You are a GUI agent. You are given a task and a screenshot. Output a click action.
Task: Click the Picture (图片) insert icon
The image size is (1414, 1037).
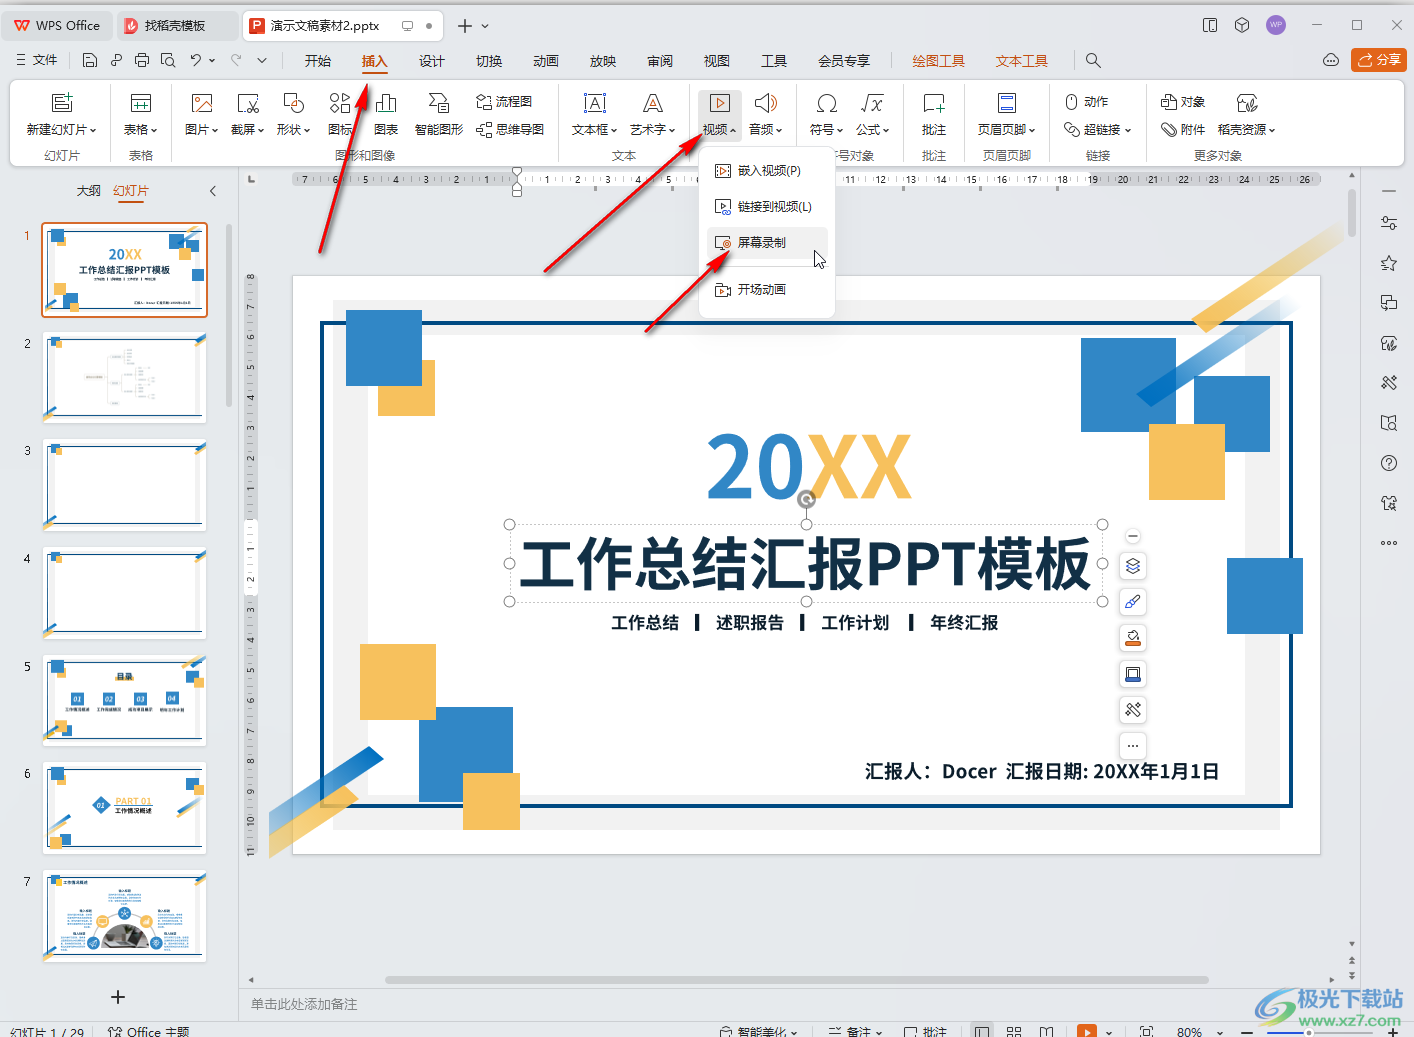[x=202, y=103]
